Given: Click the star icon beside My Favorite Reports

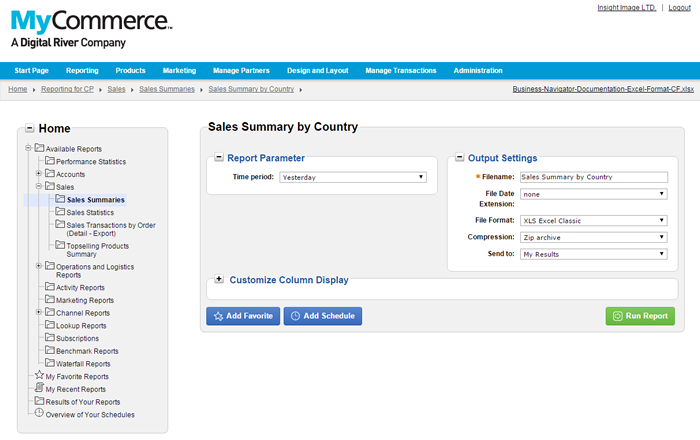Looking at the screenshot, I should tap(39, 375).
